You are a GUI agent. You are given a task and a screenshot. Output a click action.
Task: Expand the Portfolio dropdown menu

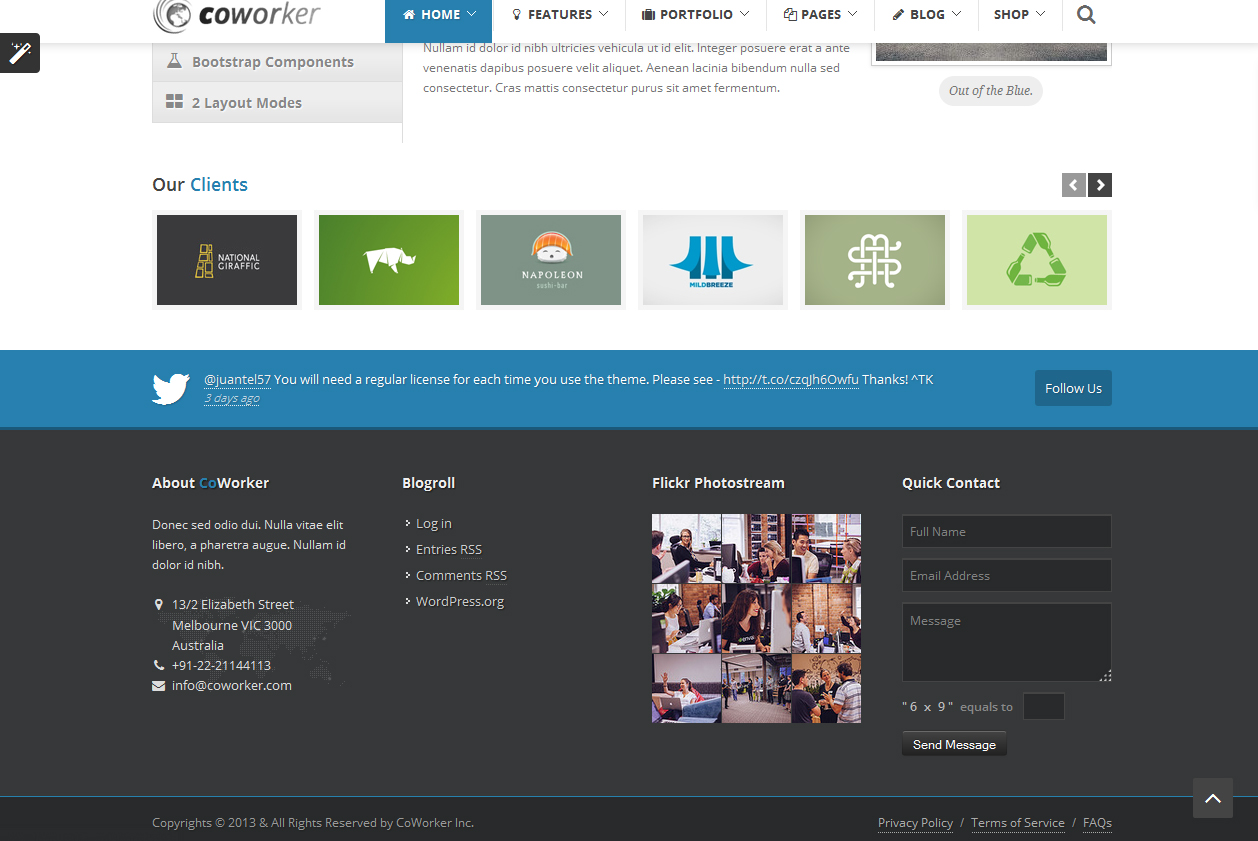pyautogui.click(x=695, y=15)
